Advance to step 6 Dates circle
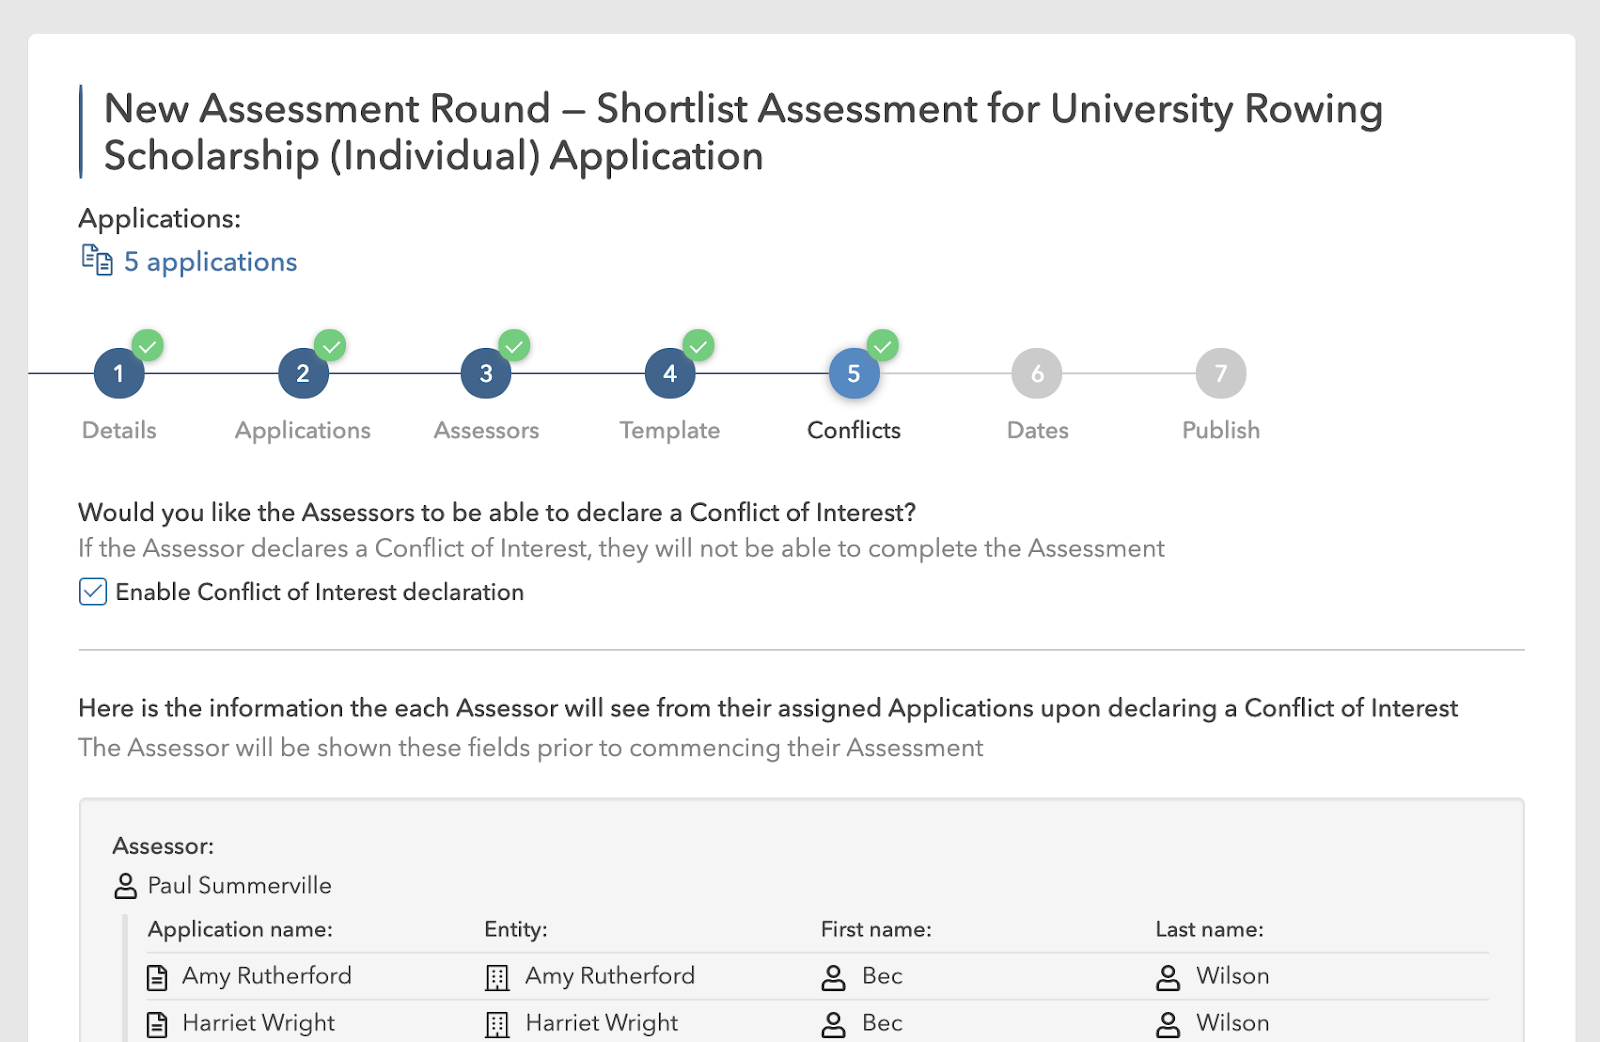 [x=1037, y=374]
